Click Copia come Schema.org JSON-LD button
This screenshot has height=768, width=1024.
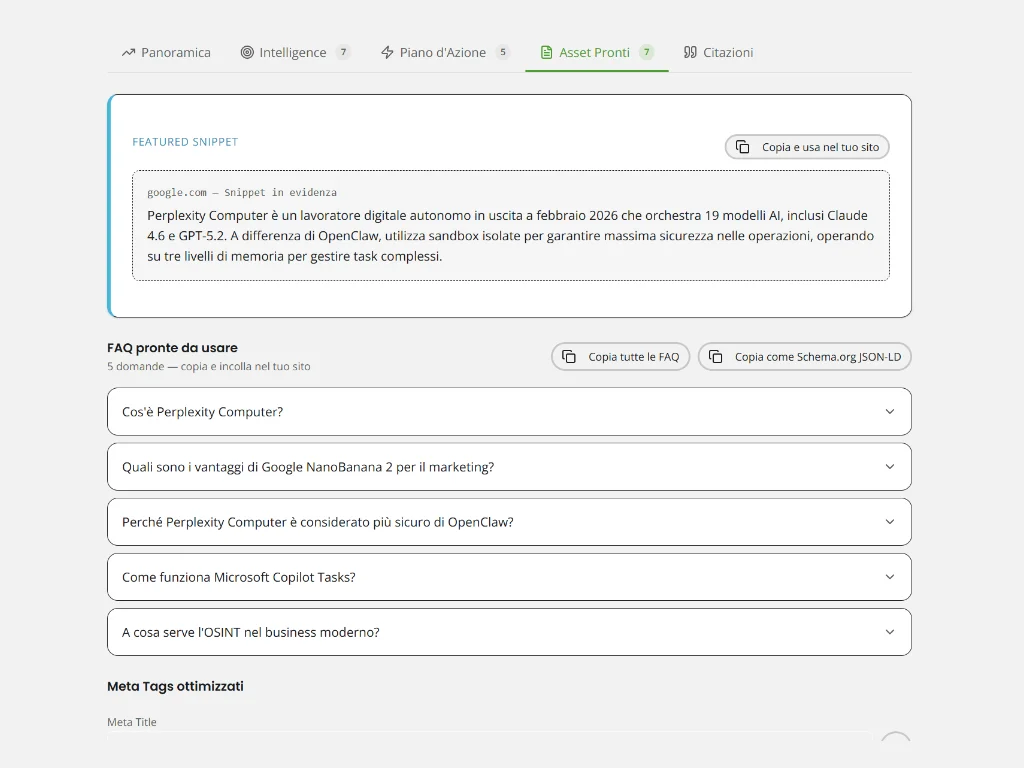click(805, 357)
